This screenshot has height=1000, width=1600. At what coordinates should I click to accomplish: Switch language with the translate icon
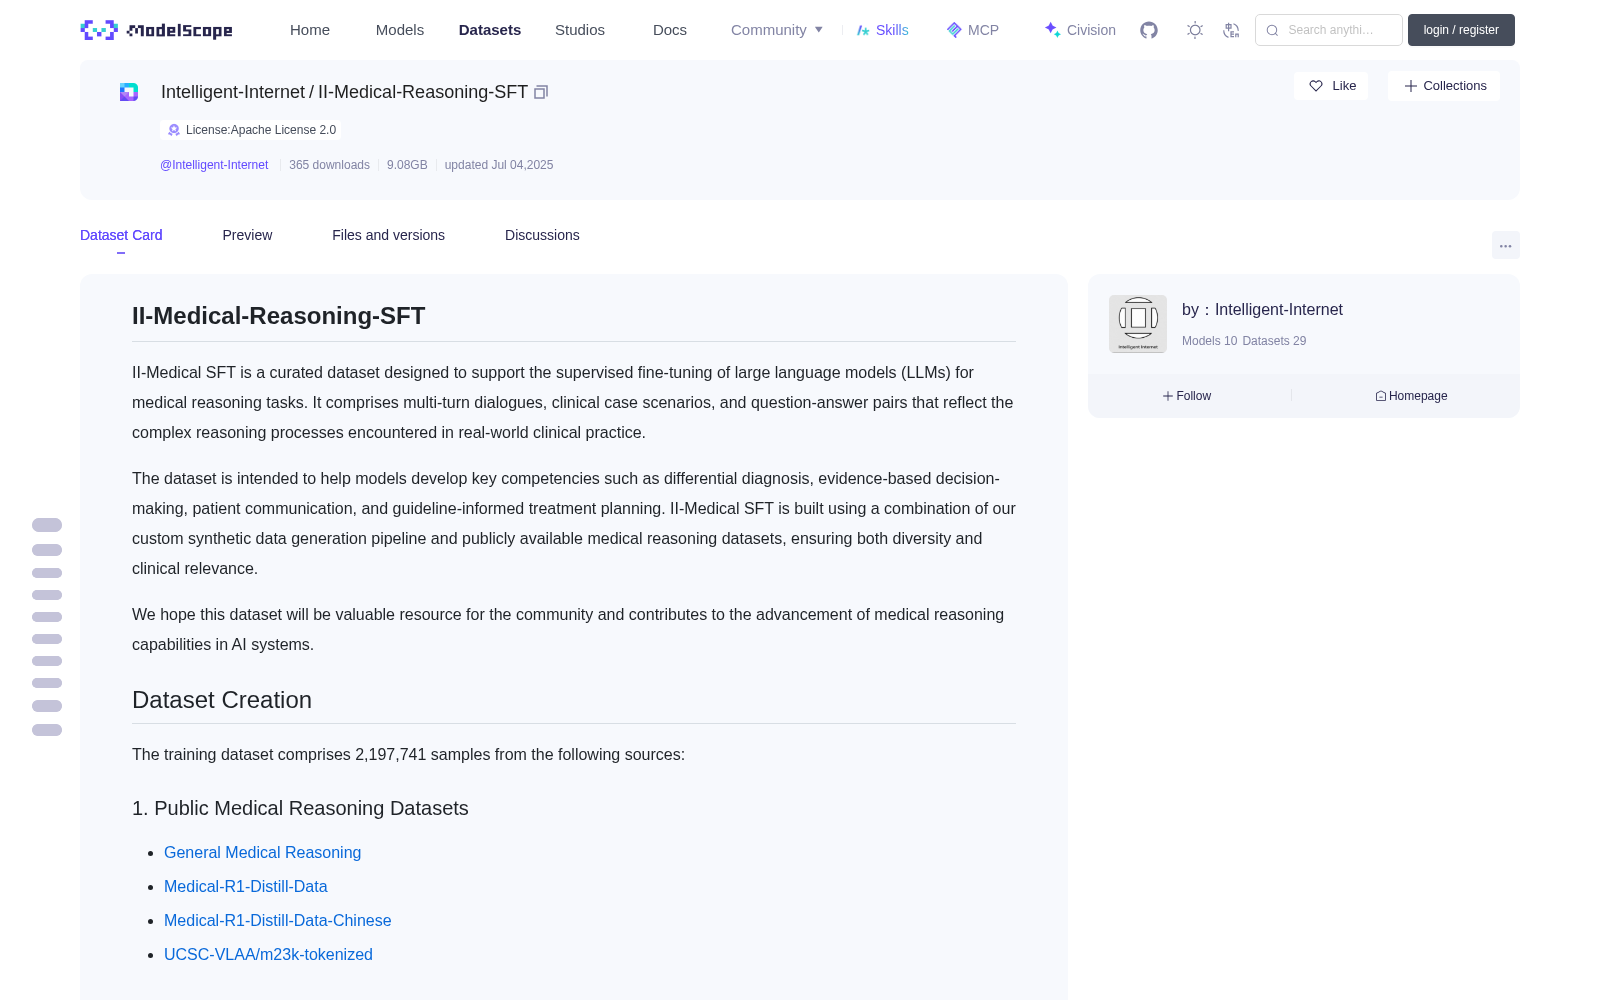pyautogui.click(x=1231, y=30)
